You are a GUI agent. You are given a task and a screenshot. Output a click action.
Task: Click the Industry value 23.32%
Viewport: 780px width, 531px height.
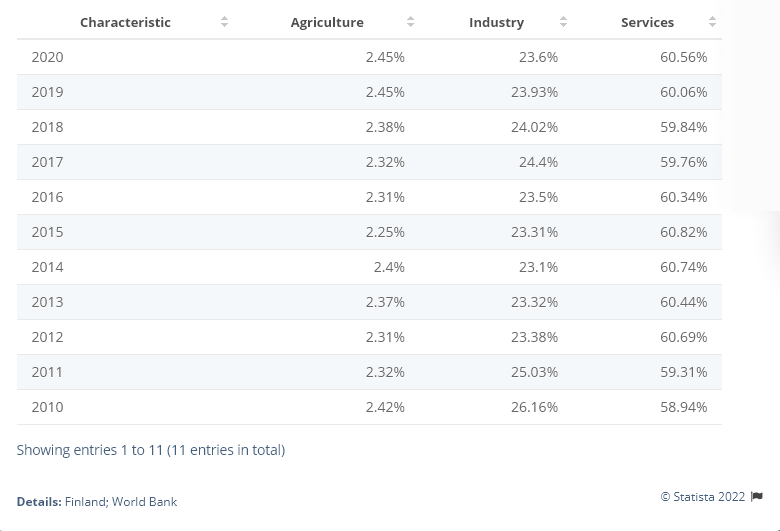[x=534, y=302]
